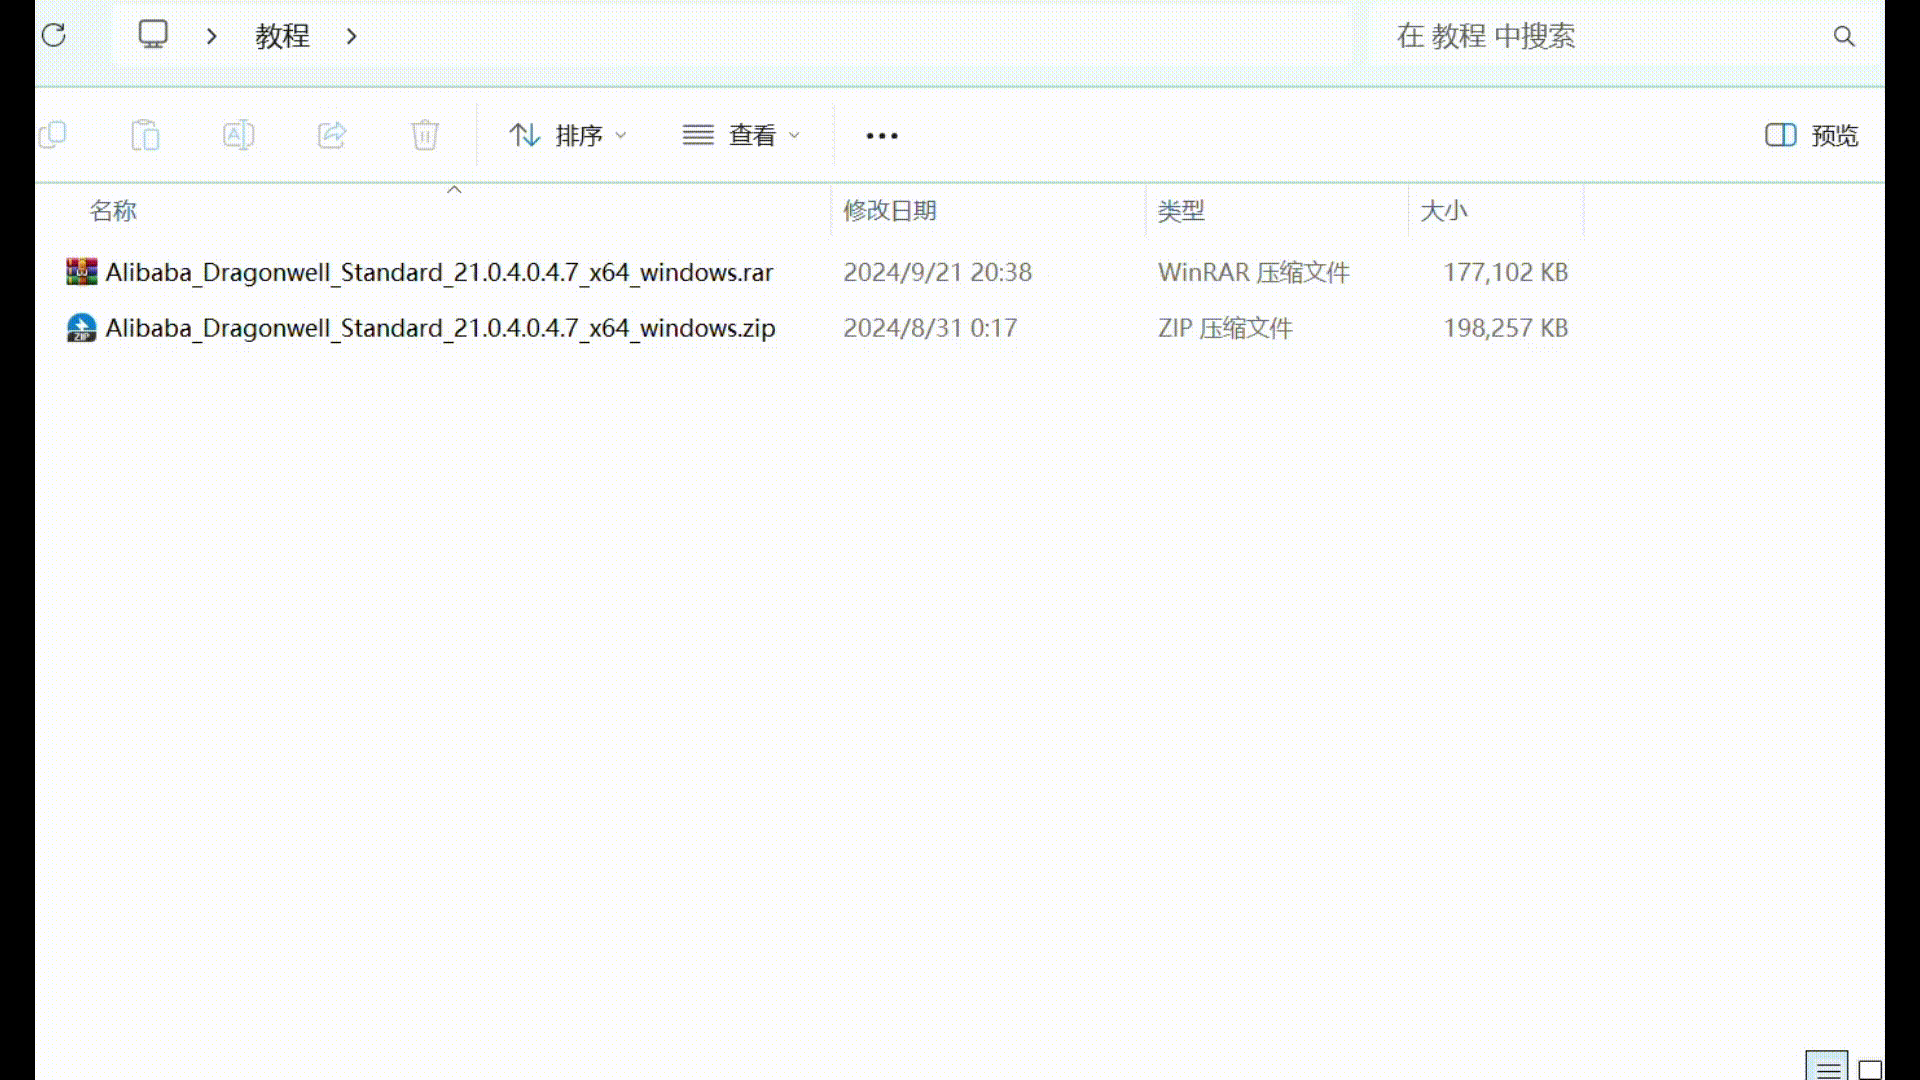Image resolution: width=1920 pixels, height=1080 pixels.
Task: Paste from the clipboard
Action: [146, 135]
